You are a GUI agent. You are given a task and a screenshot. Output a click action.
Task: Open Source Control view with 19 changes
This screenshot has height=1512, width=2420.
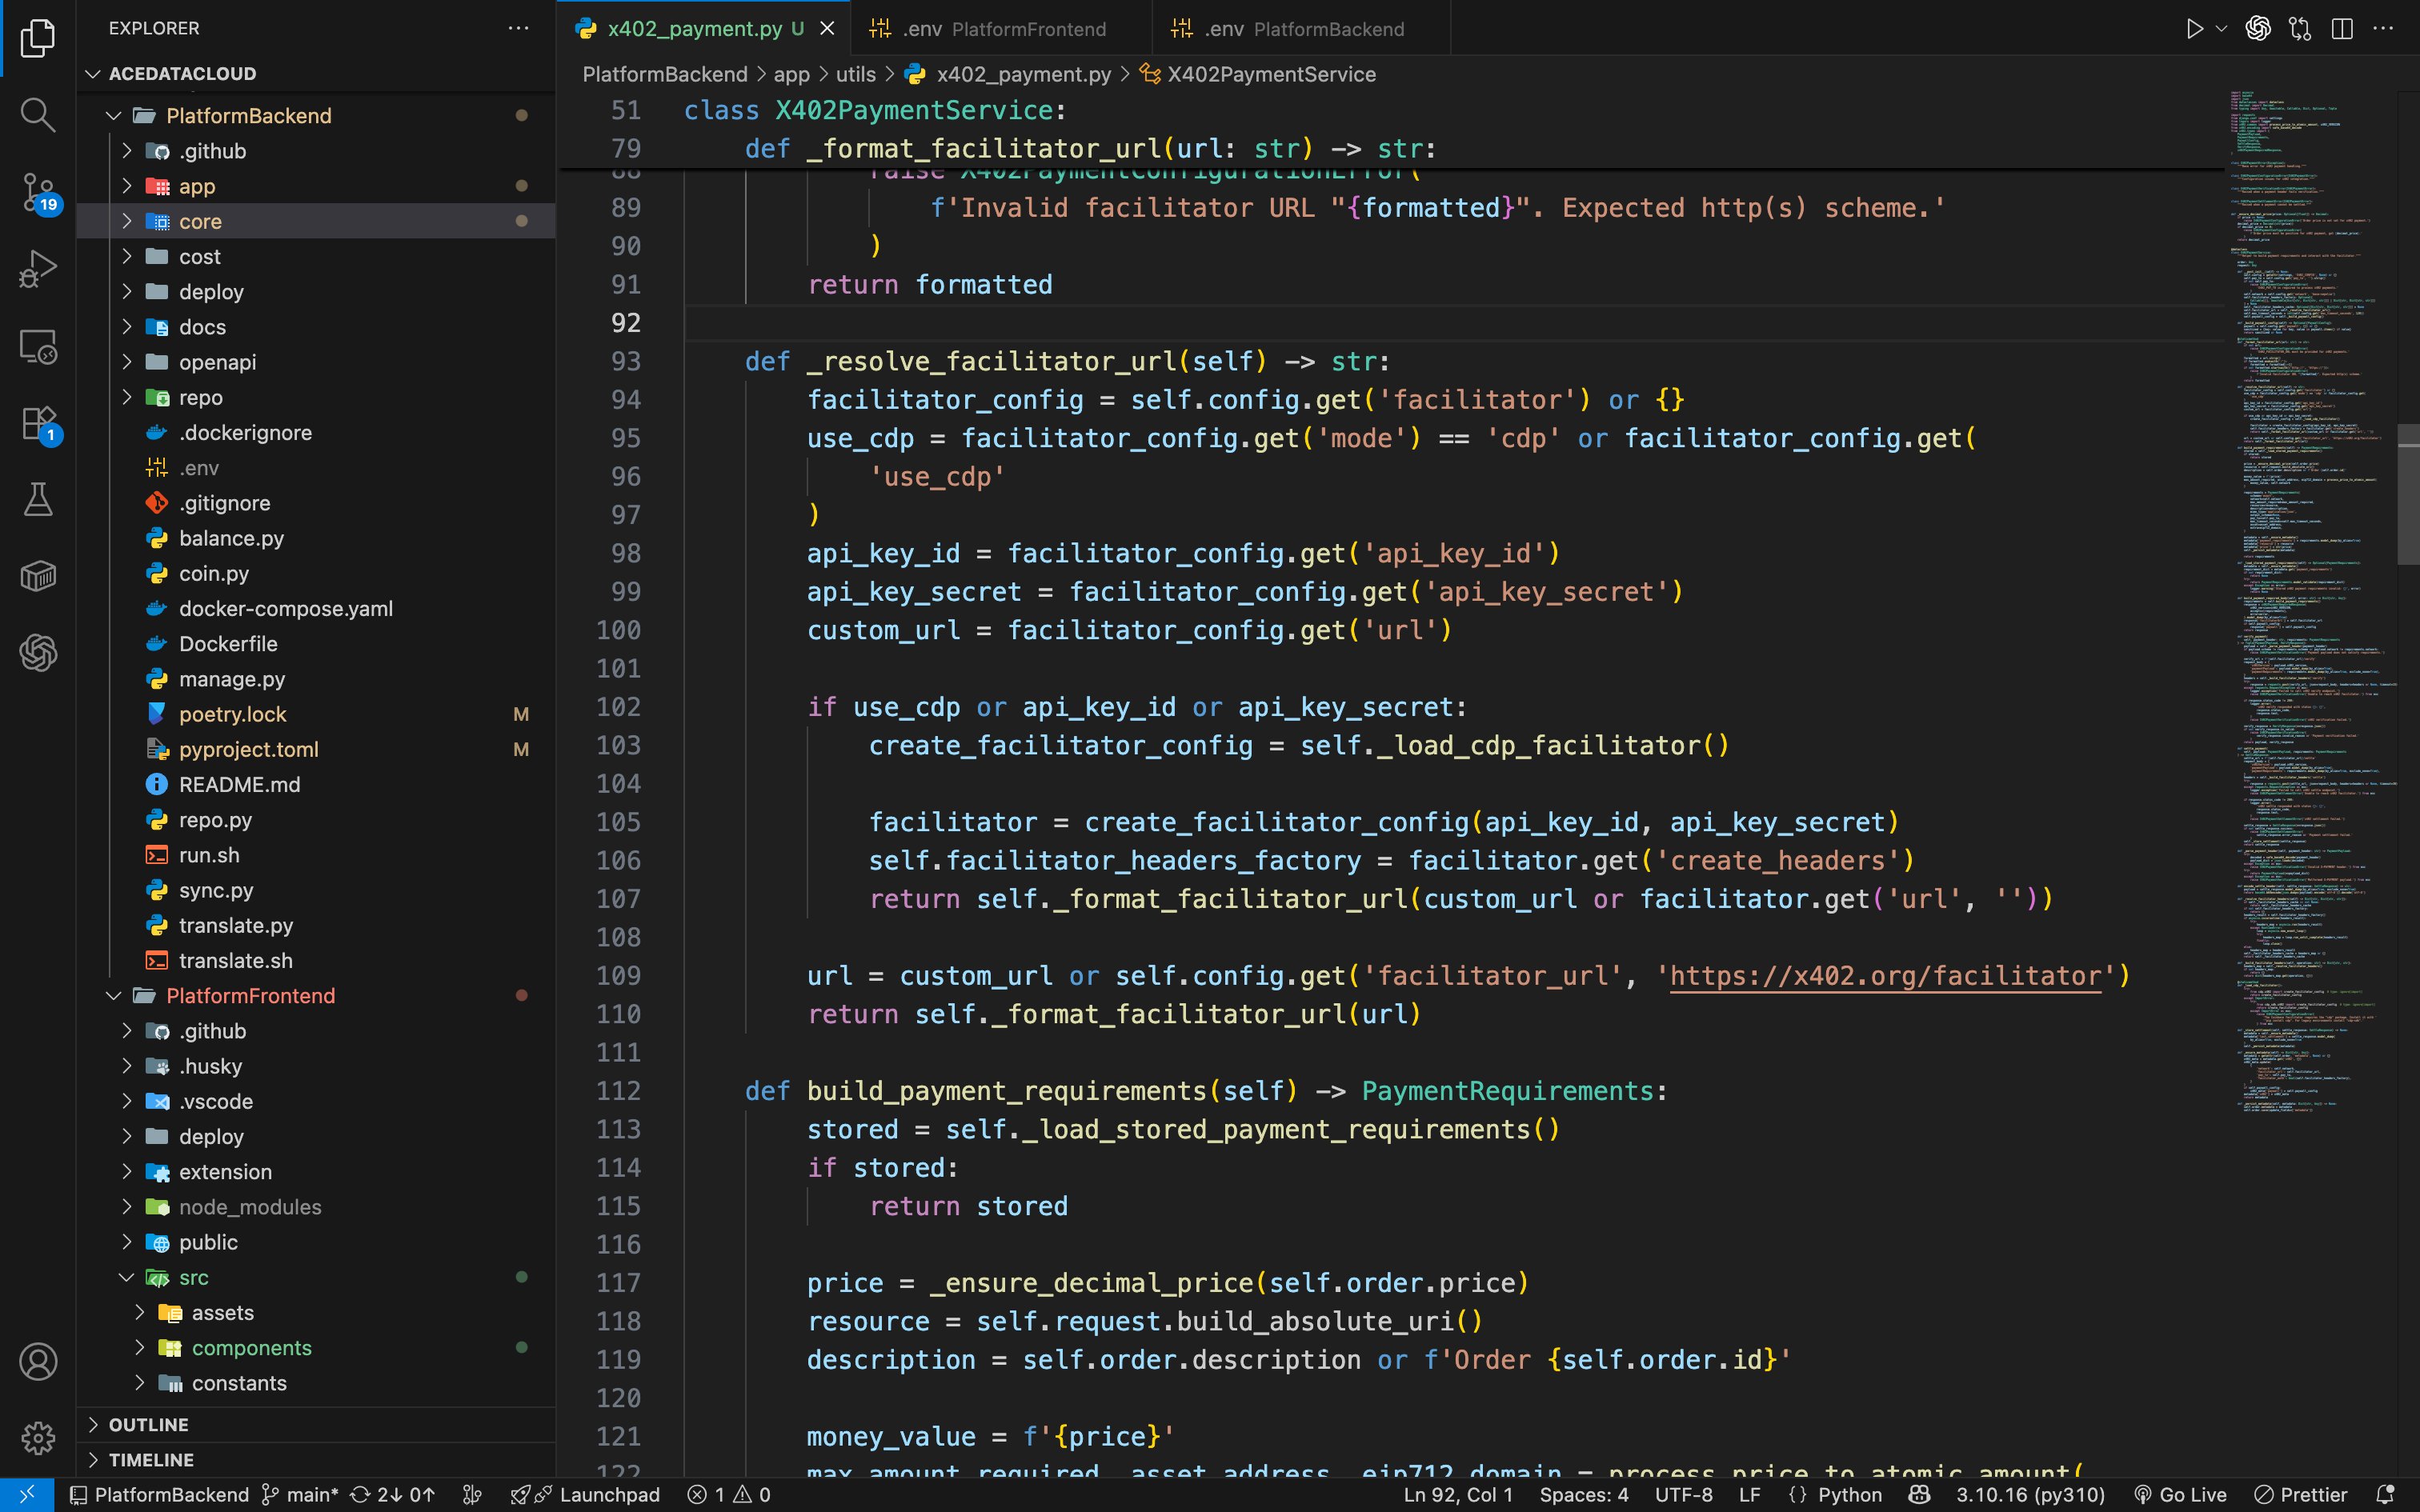pyautogui.click(x=37, y=191)
